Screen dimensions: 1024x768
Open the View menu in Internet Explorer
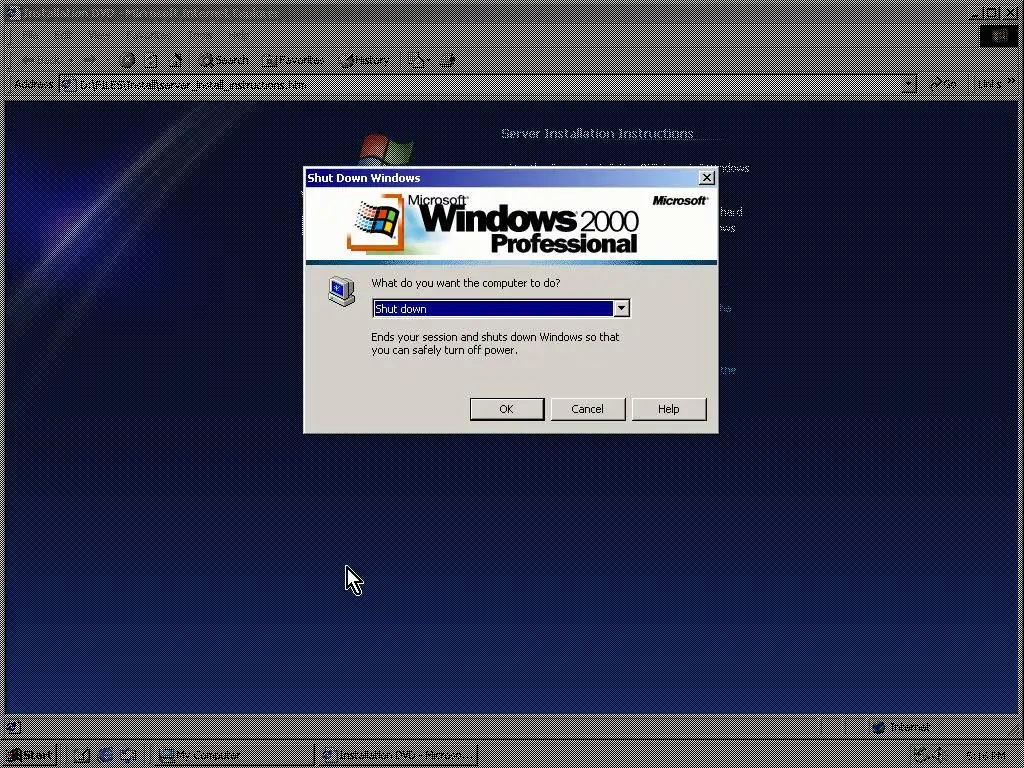(x=99, y=34)
